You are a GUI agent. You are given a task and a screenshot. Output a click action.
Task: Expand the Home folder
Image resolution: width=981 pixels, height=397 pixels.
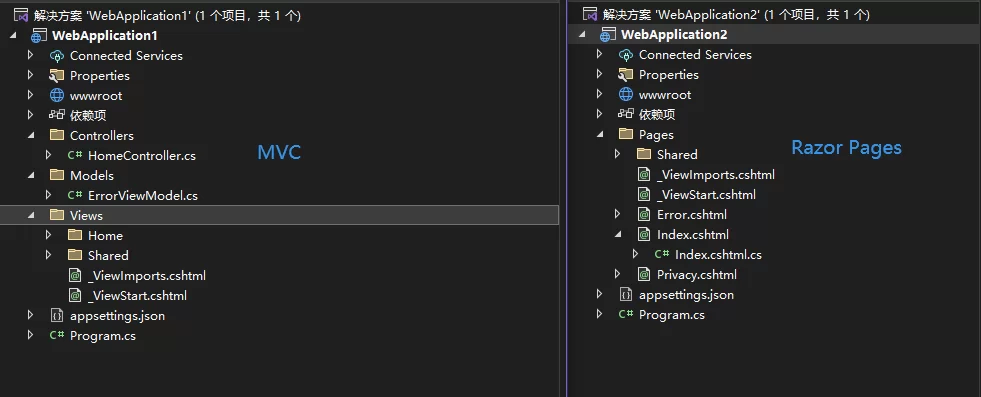point(49,235)
